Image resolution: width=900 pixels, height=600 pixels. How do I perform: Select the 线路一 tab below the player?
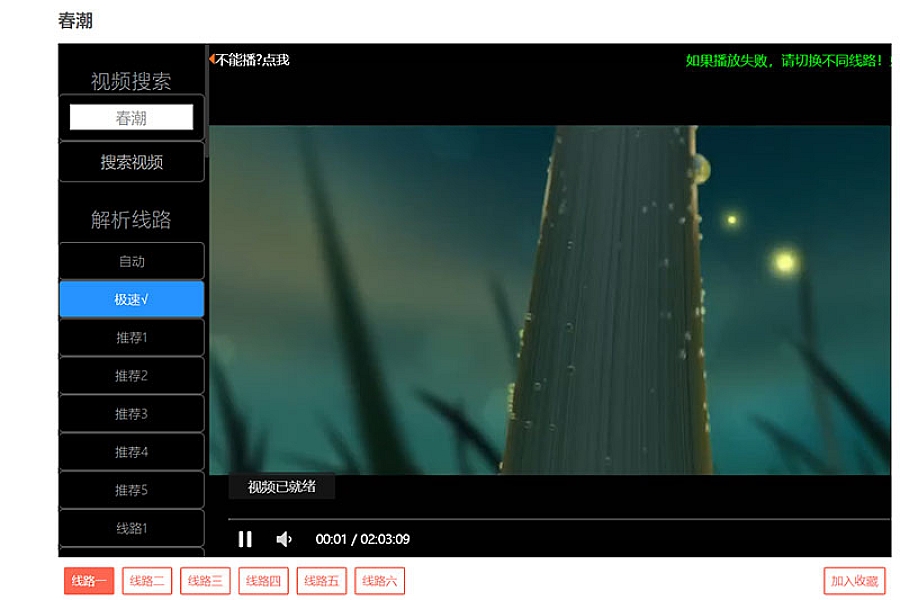89,580
